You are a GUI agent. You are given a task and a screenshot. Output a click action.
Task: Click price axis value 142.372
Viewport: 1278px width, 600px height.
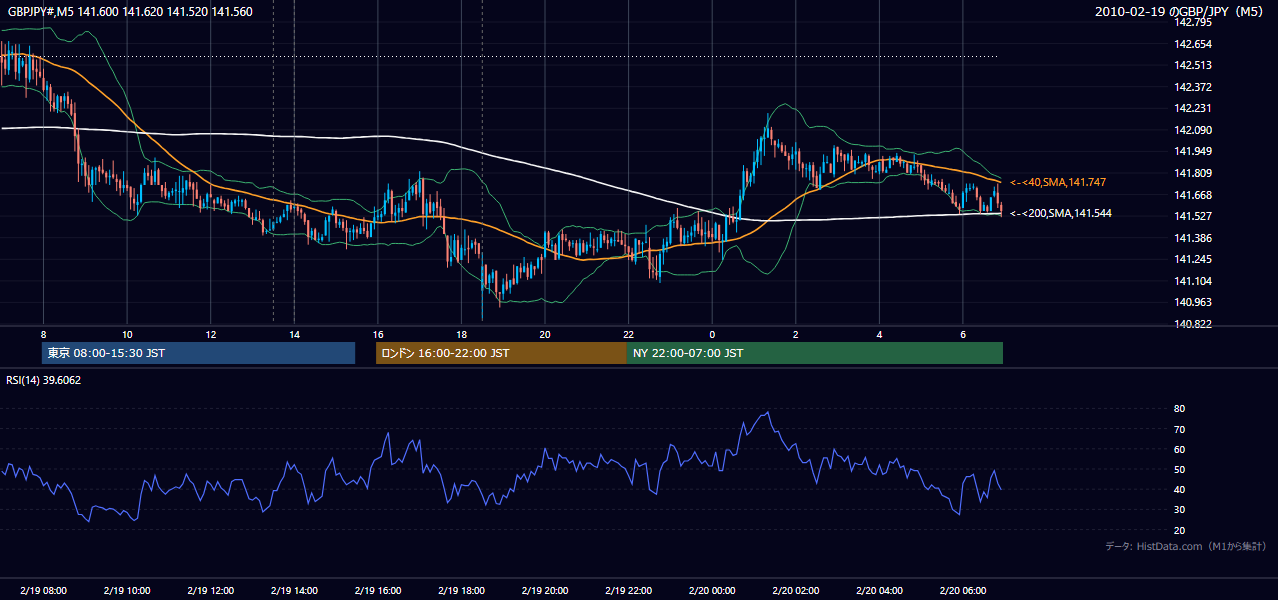1192,87
